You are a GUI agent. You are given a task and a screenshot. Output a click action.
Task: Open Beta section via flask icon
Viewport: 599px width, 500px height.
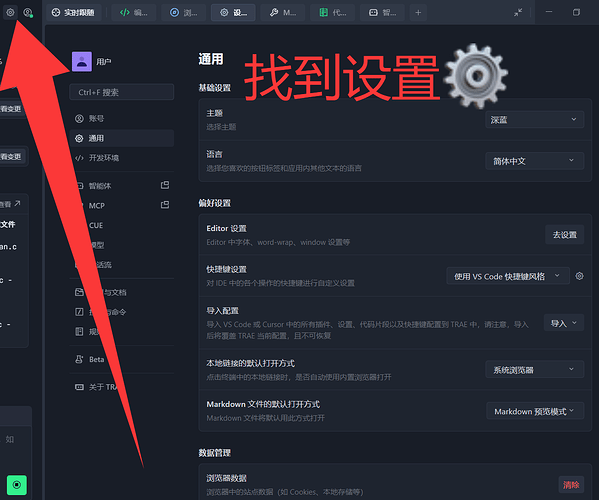pyautogui.click(x=79, y=359)
